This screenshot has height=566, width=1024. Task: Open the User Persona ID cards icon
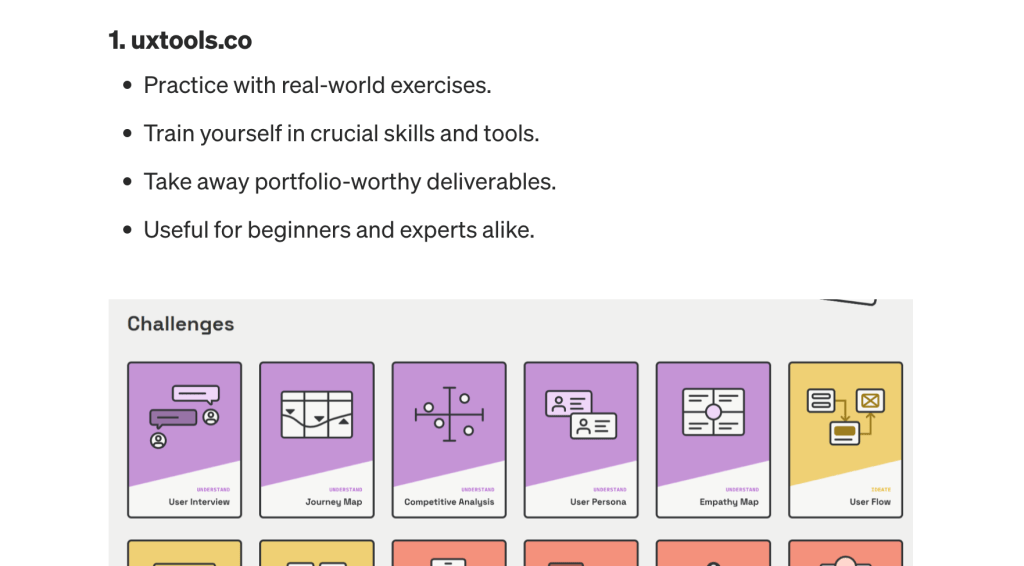click(x=581, y=415)
